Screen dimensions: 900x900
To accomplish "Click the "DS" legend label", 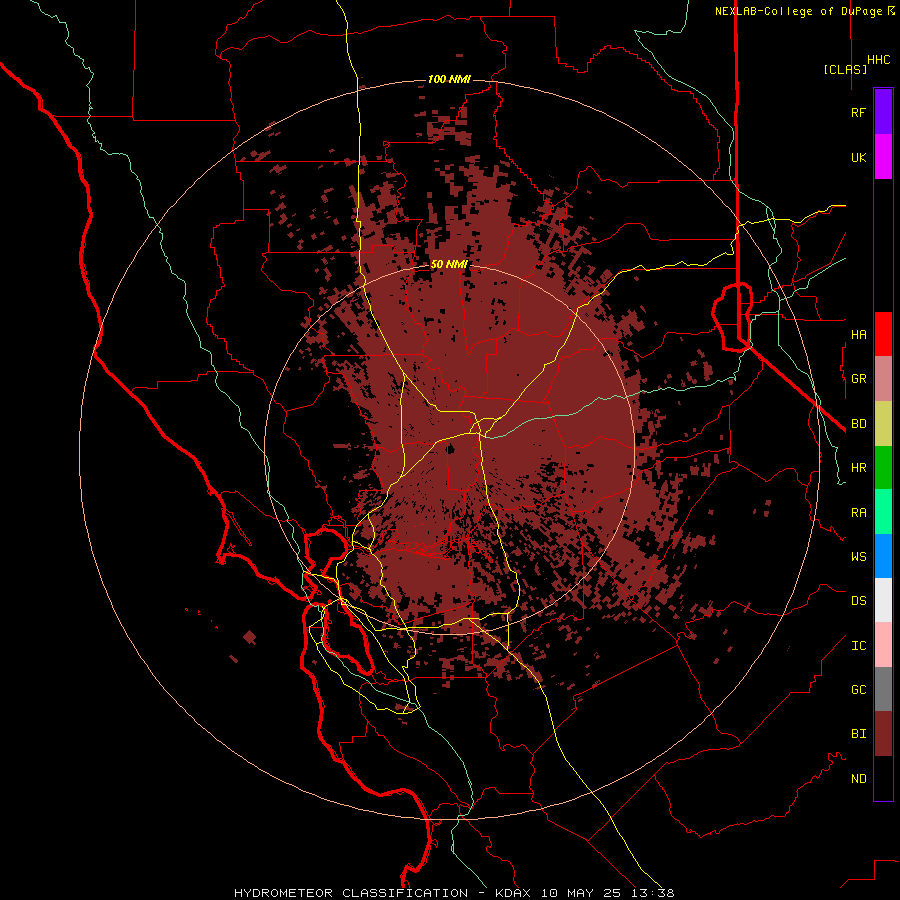I will (858, 601).
